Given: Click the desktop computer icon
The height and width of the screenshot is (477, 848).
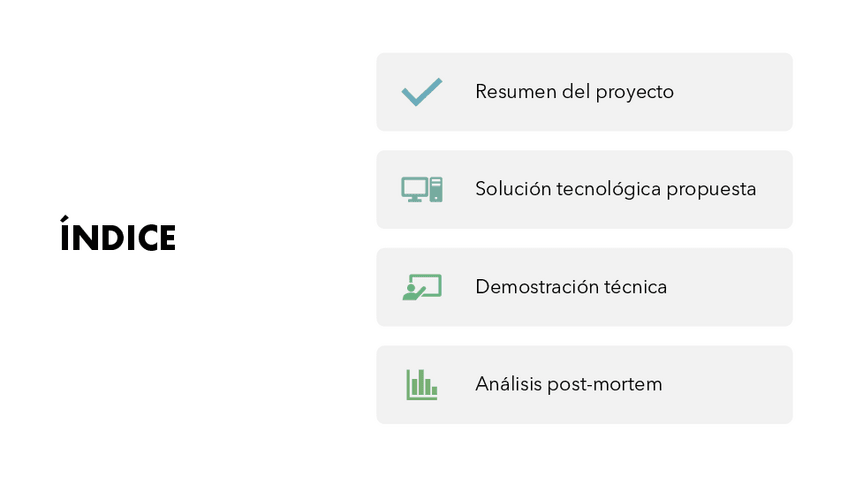Looking at the screenshot, I should pos(421,189).
